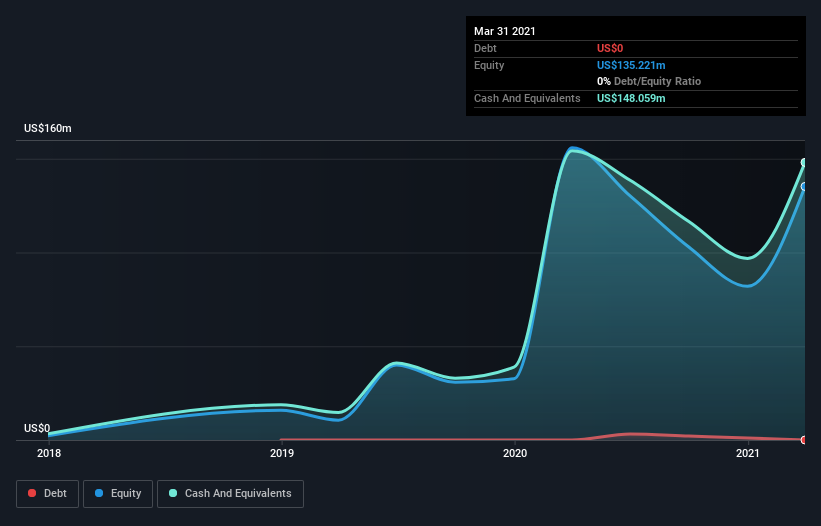The height and width of the screenshot is (526, 821).
Task: Select the 2020 x-axis label
Action: (x=515, y=453)
